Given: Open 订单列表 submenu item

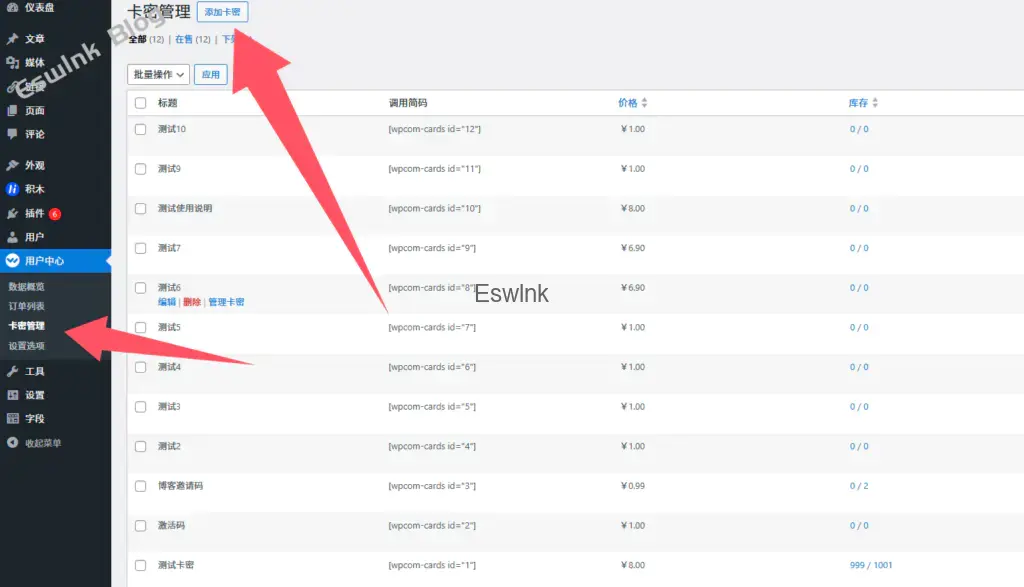Looking at the screenshot, I should click(27, 306).
